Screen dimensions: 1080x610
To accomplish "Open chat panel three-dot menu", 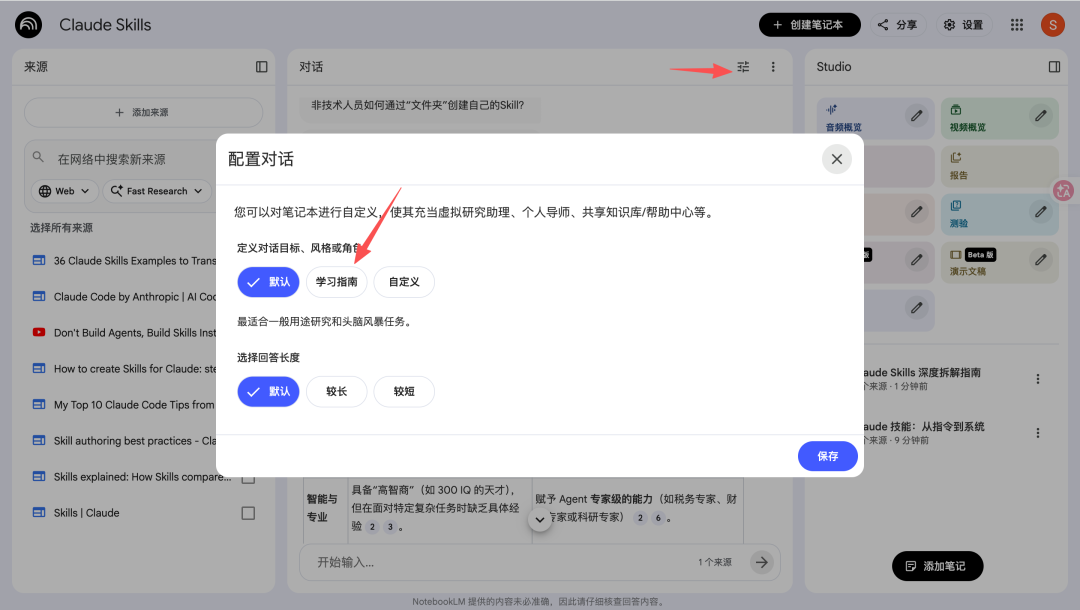I will pos(773,67).
